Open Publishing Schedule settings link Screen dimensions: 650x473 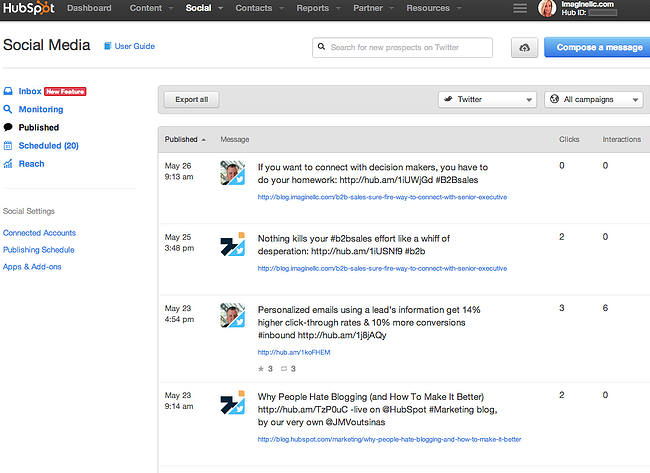(39, 250)
